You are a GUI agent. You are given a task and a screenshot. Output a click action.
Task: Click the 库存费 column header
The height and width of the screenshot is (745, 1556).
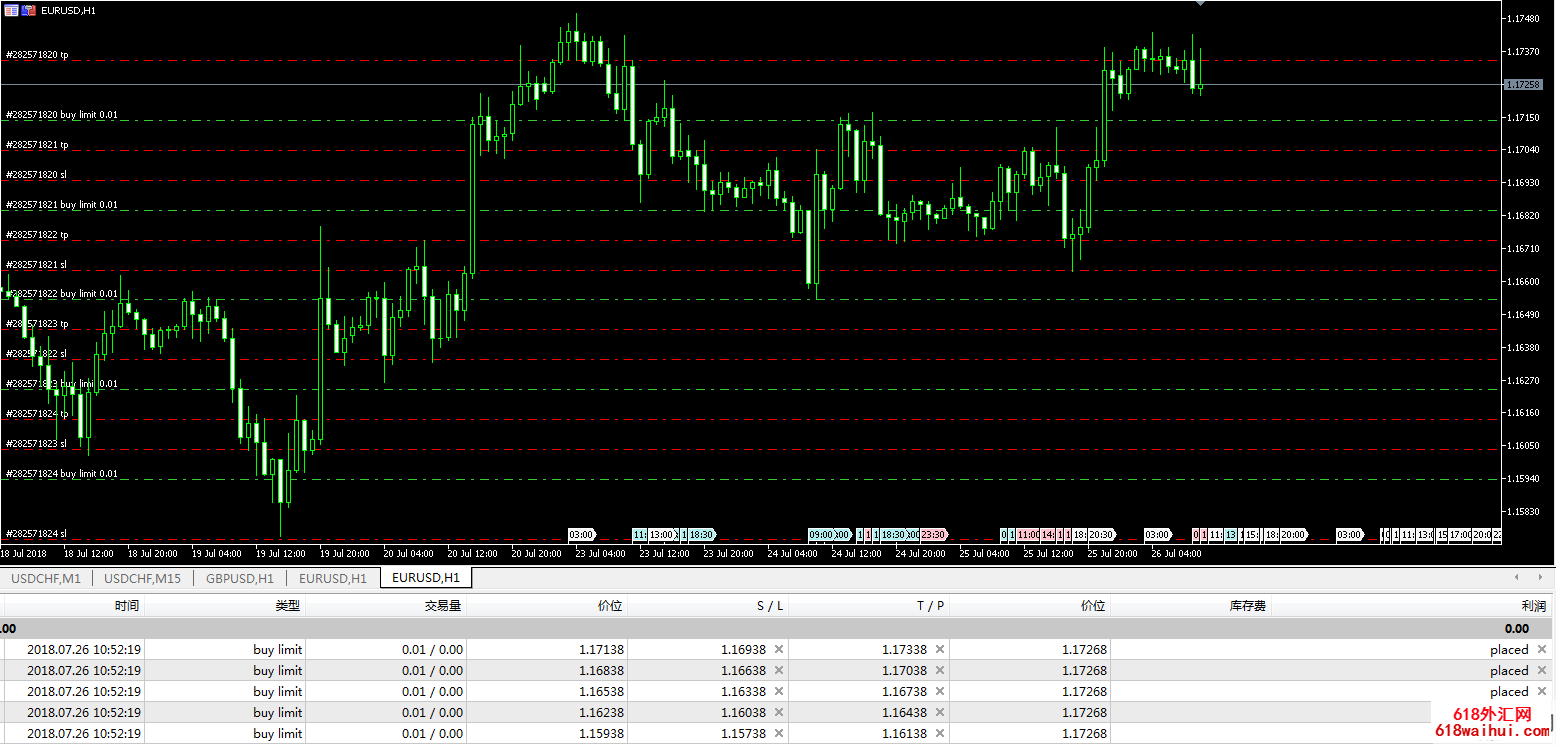(x=1248, y=605)
